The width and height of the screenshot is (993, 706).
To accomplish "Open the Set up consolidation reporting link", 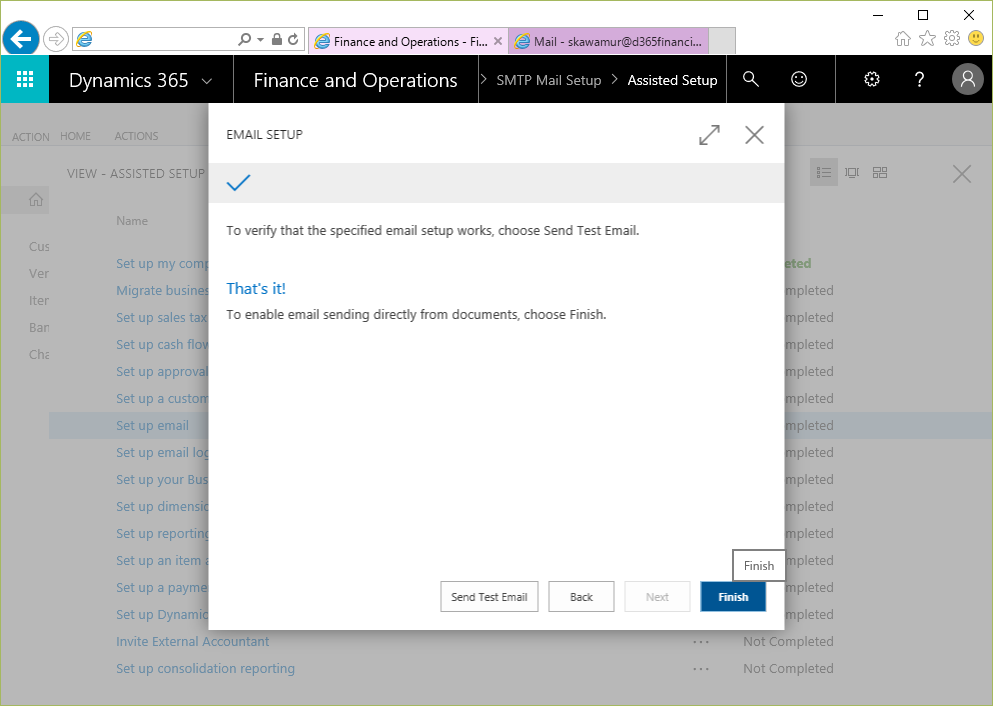I will tap(205, 669).
